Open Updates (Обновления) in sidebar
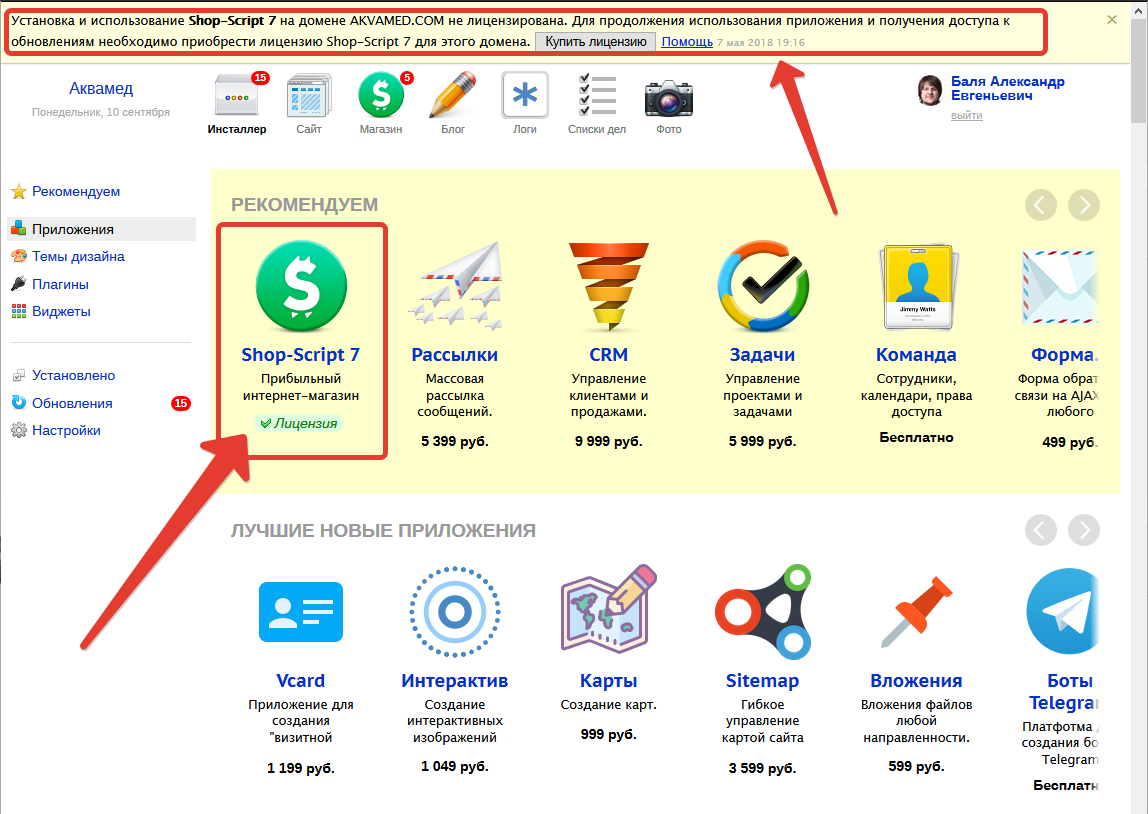This screenshot has height=814, width=1148. [x=72, y=403]
